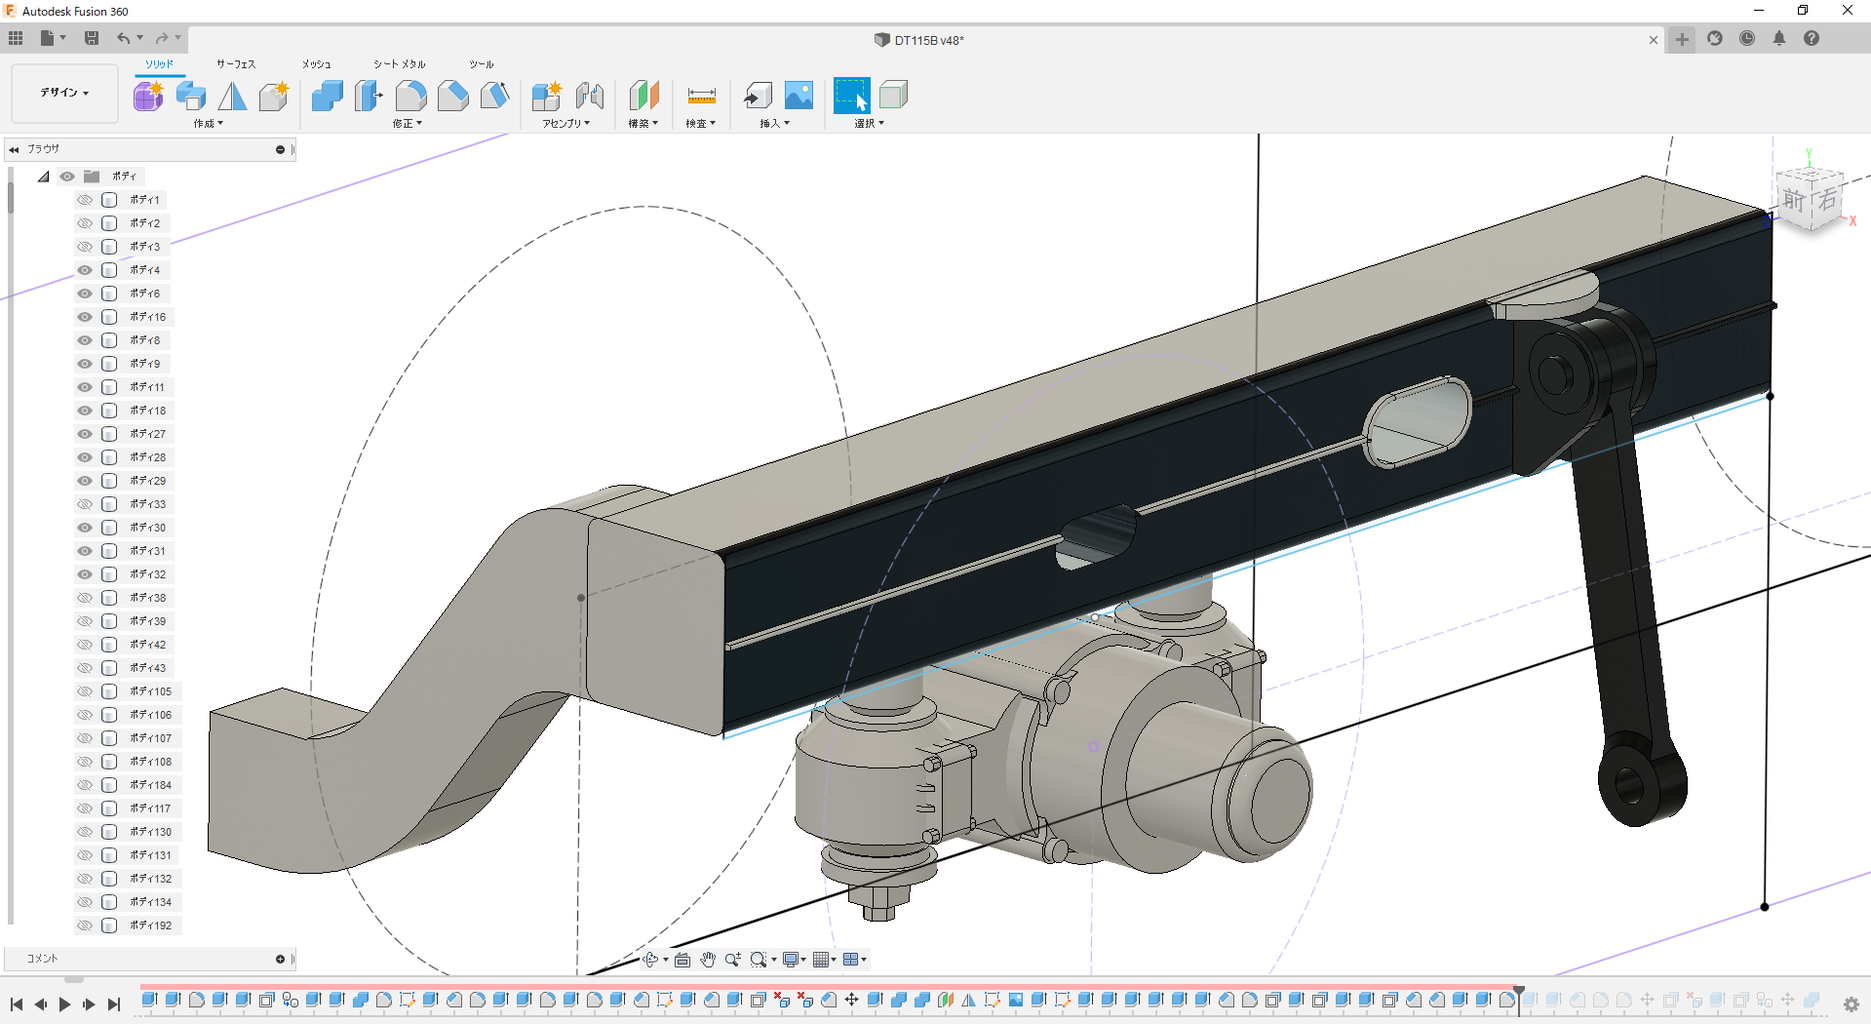Click the Save icon in the top bar
The height and width of the screenshot is (1024, 1871).
[x=91, y=38]
